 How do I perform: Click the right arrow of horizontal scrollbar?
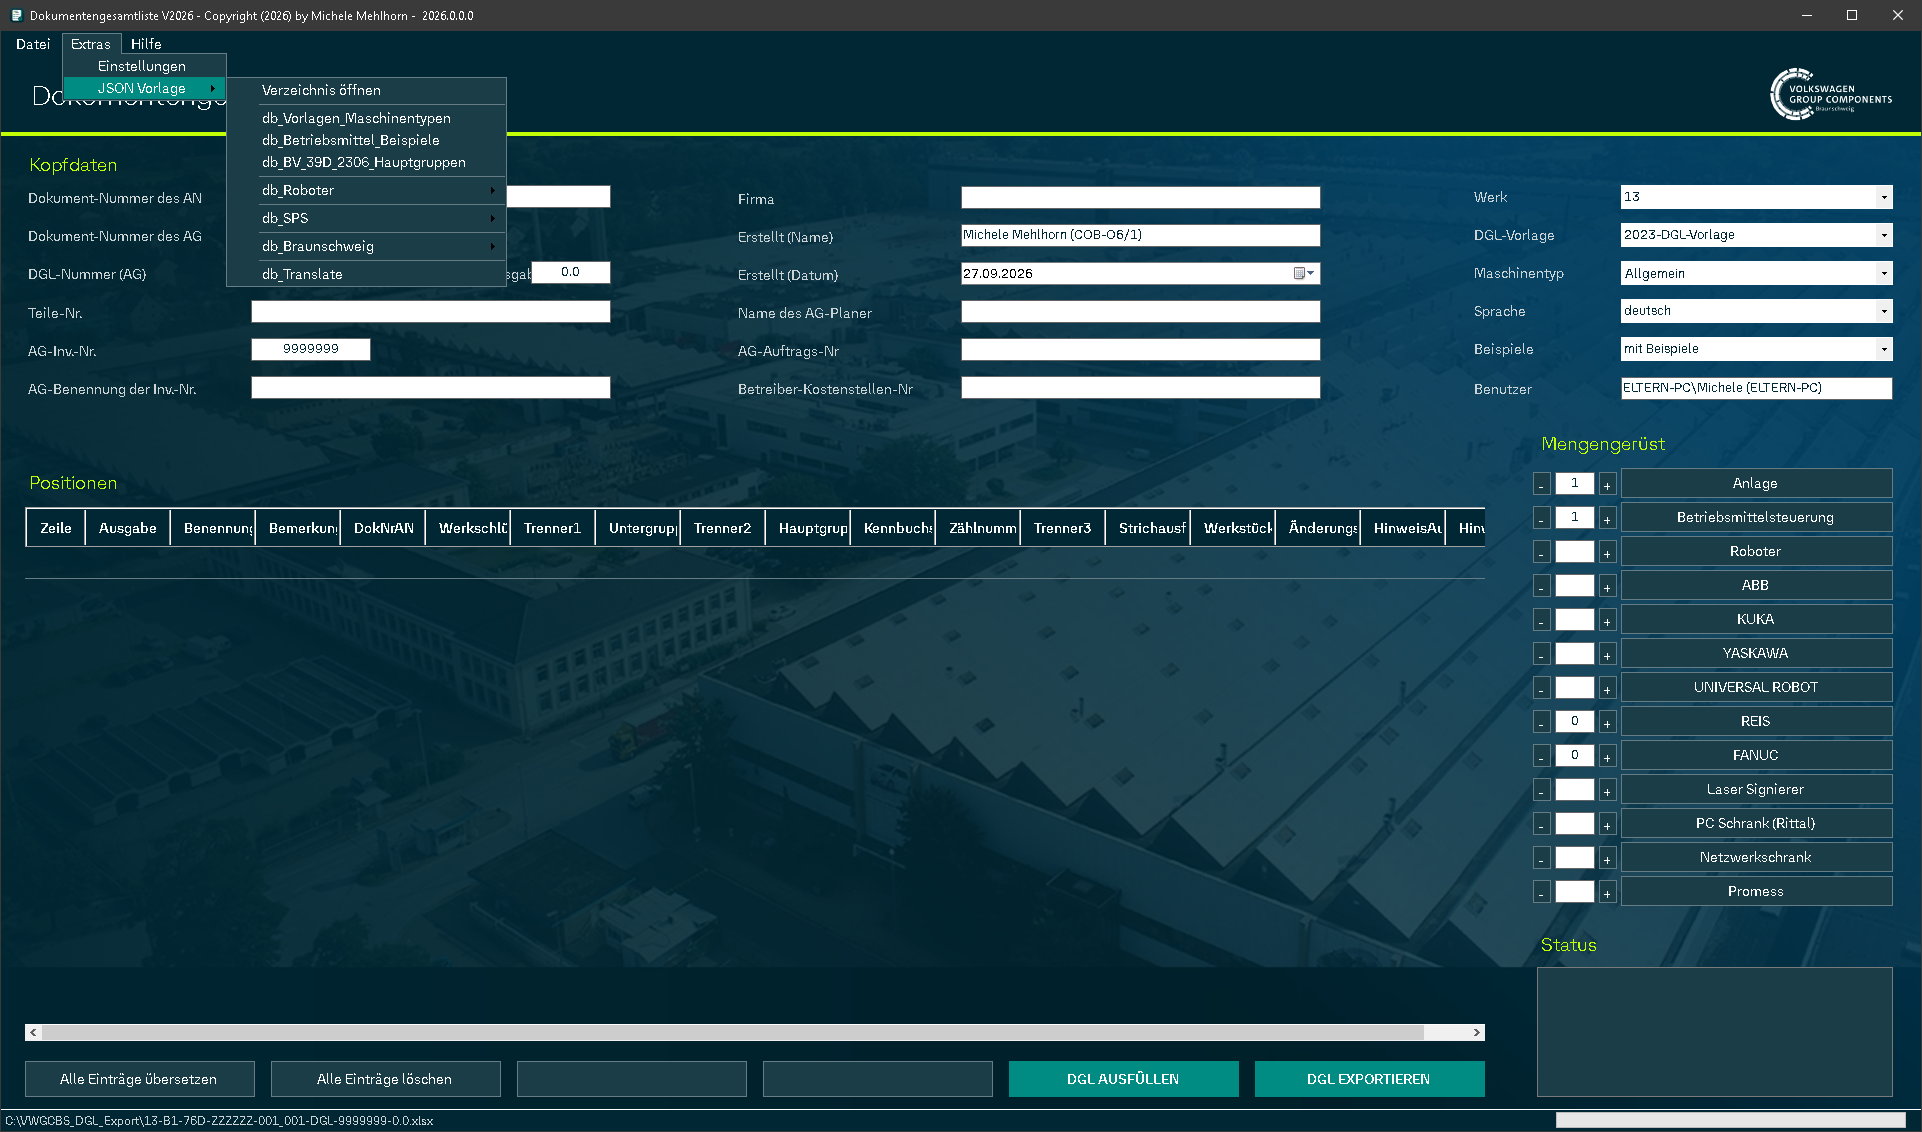pos(1476,1032)
